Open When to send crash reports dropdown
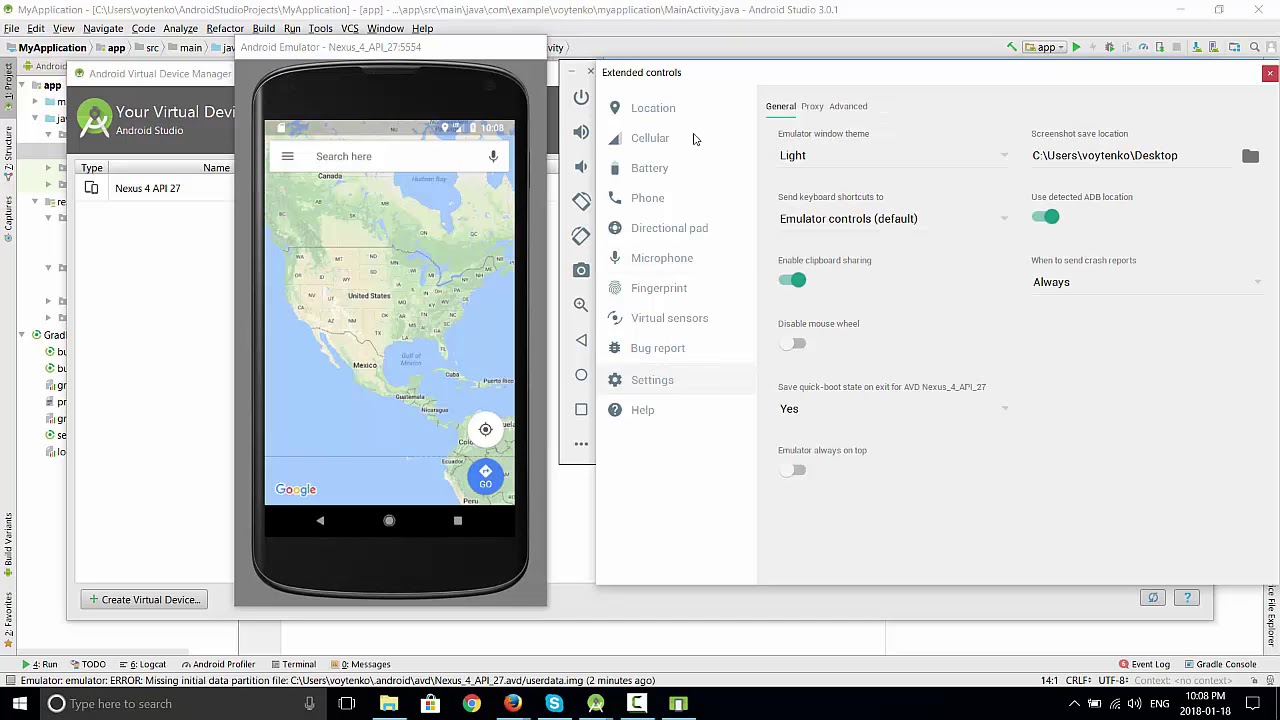Image resolution: width=1280 pixels, height=720 pixels. [1147, 282]
